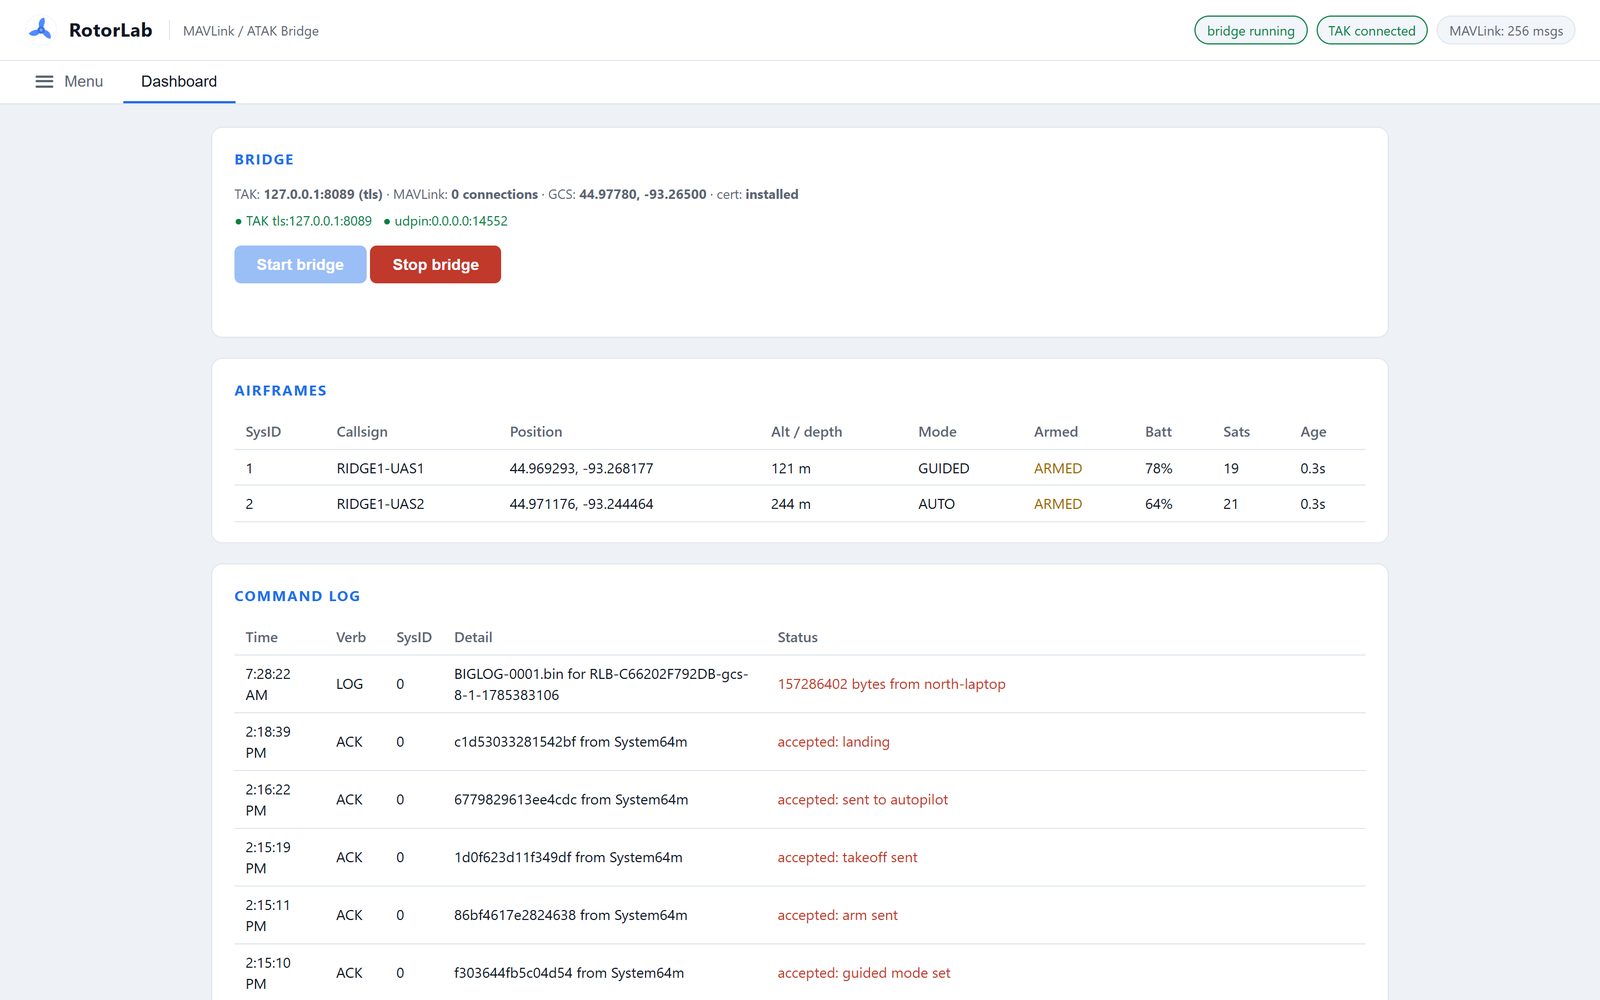Click the 2:16:22 PM log timestamp
The image size is (1600, 1000).
268,800
